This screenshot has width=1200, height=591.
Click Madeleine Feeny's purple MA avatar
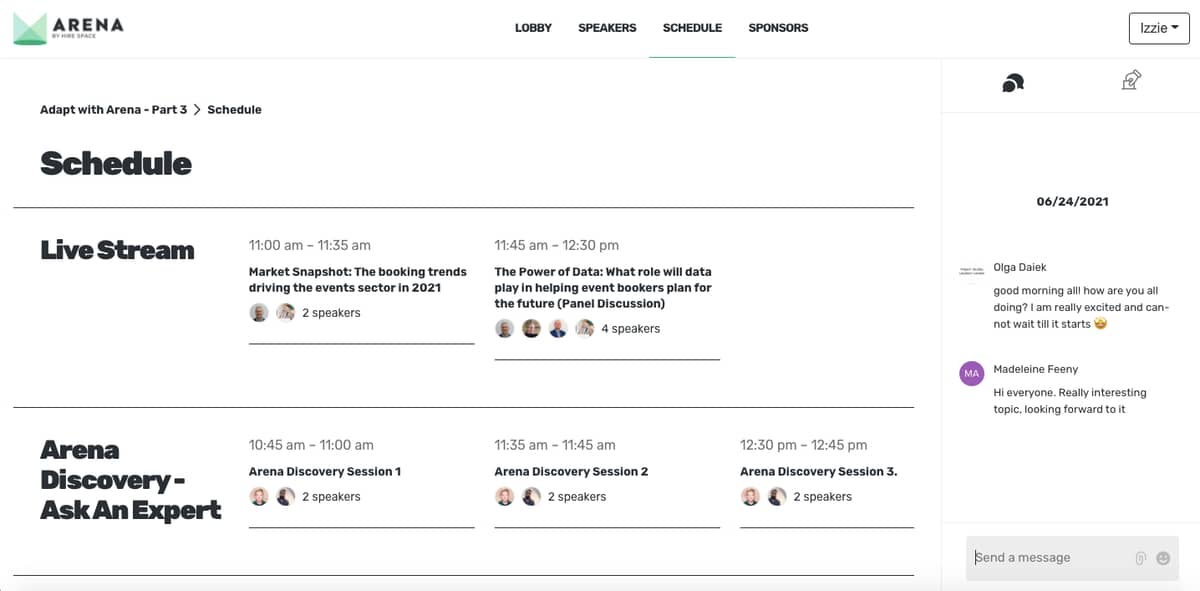pos(971,373)
